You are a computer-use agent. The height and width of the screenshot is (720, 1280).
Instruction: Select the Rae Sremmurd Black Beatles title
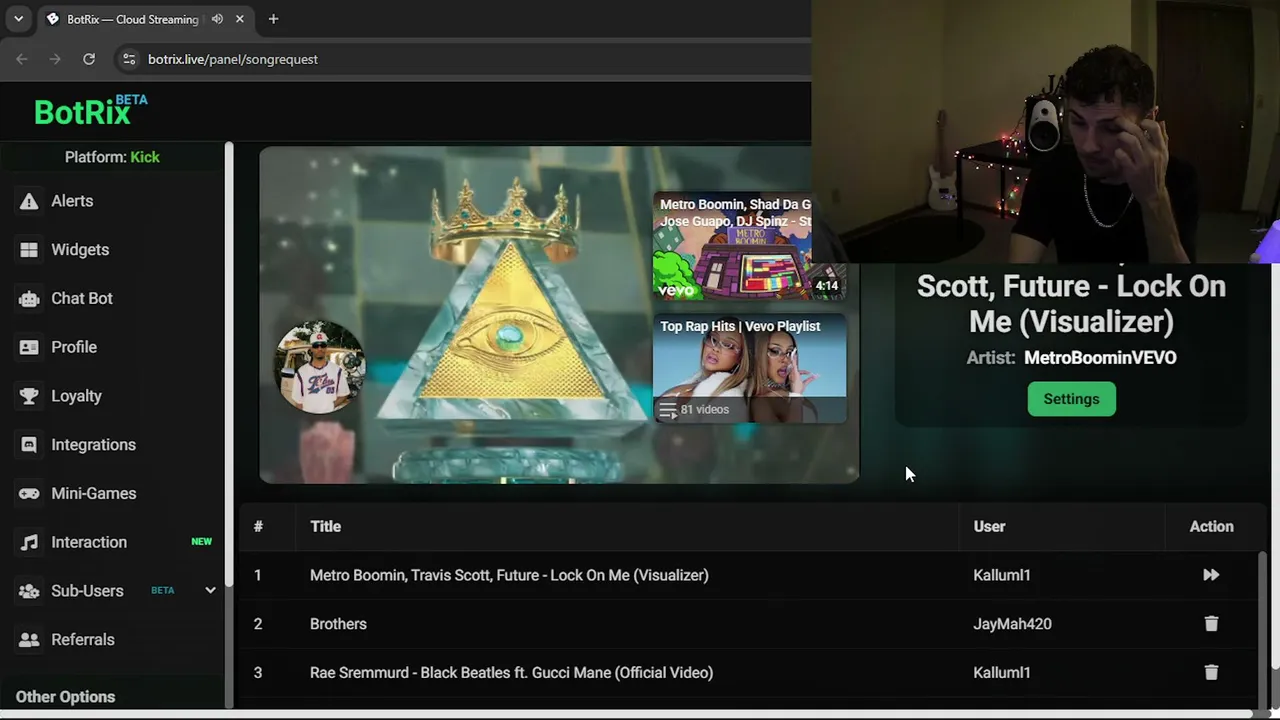[511, 673]
